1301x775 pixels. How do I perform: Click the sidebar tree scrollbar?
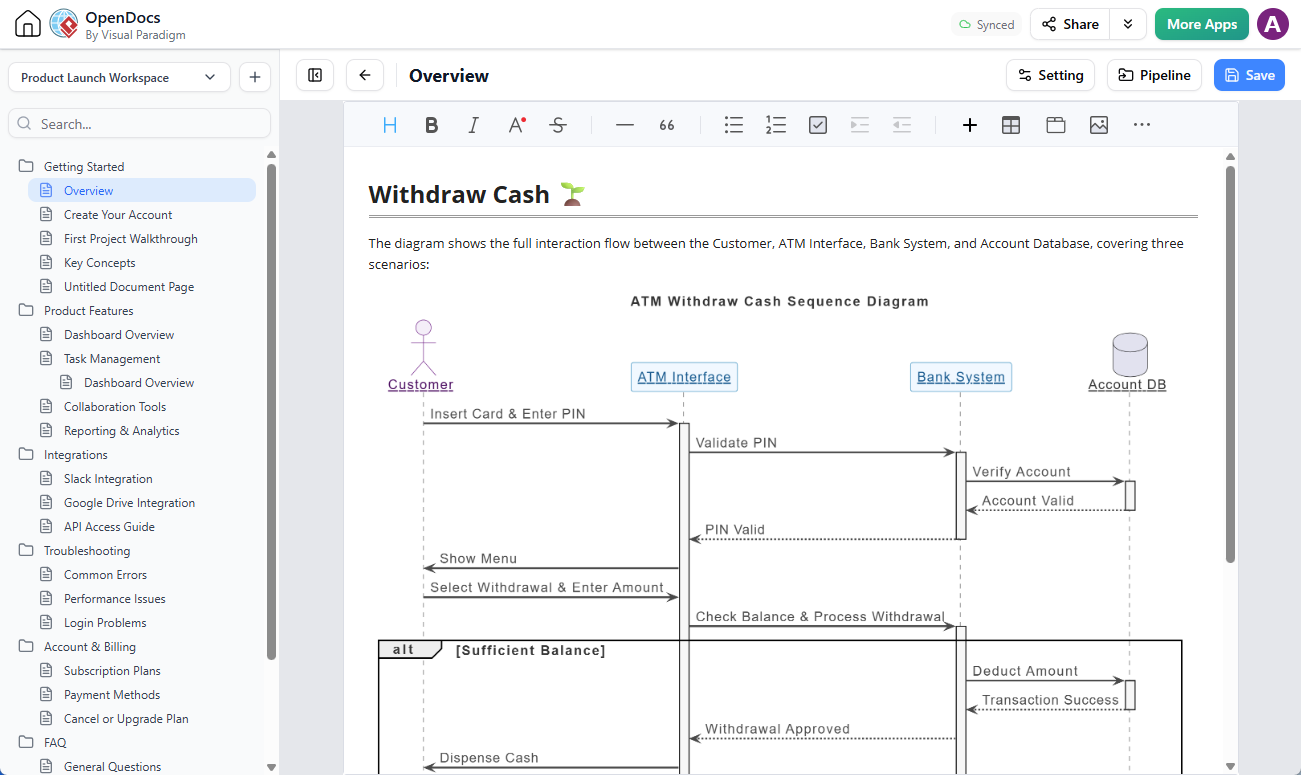271,410
